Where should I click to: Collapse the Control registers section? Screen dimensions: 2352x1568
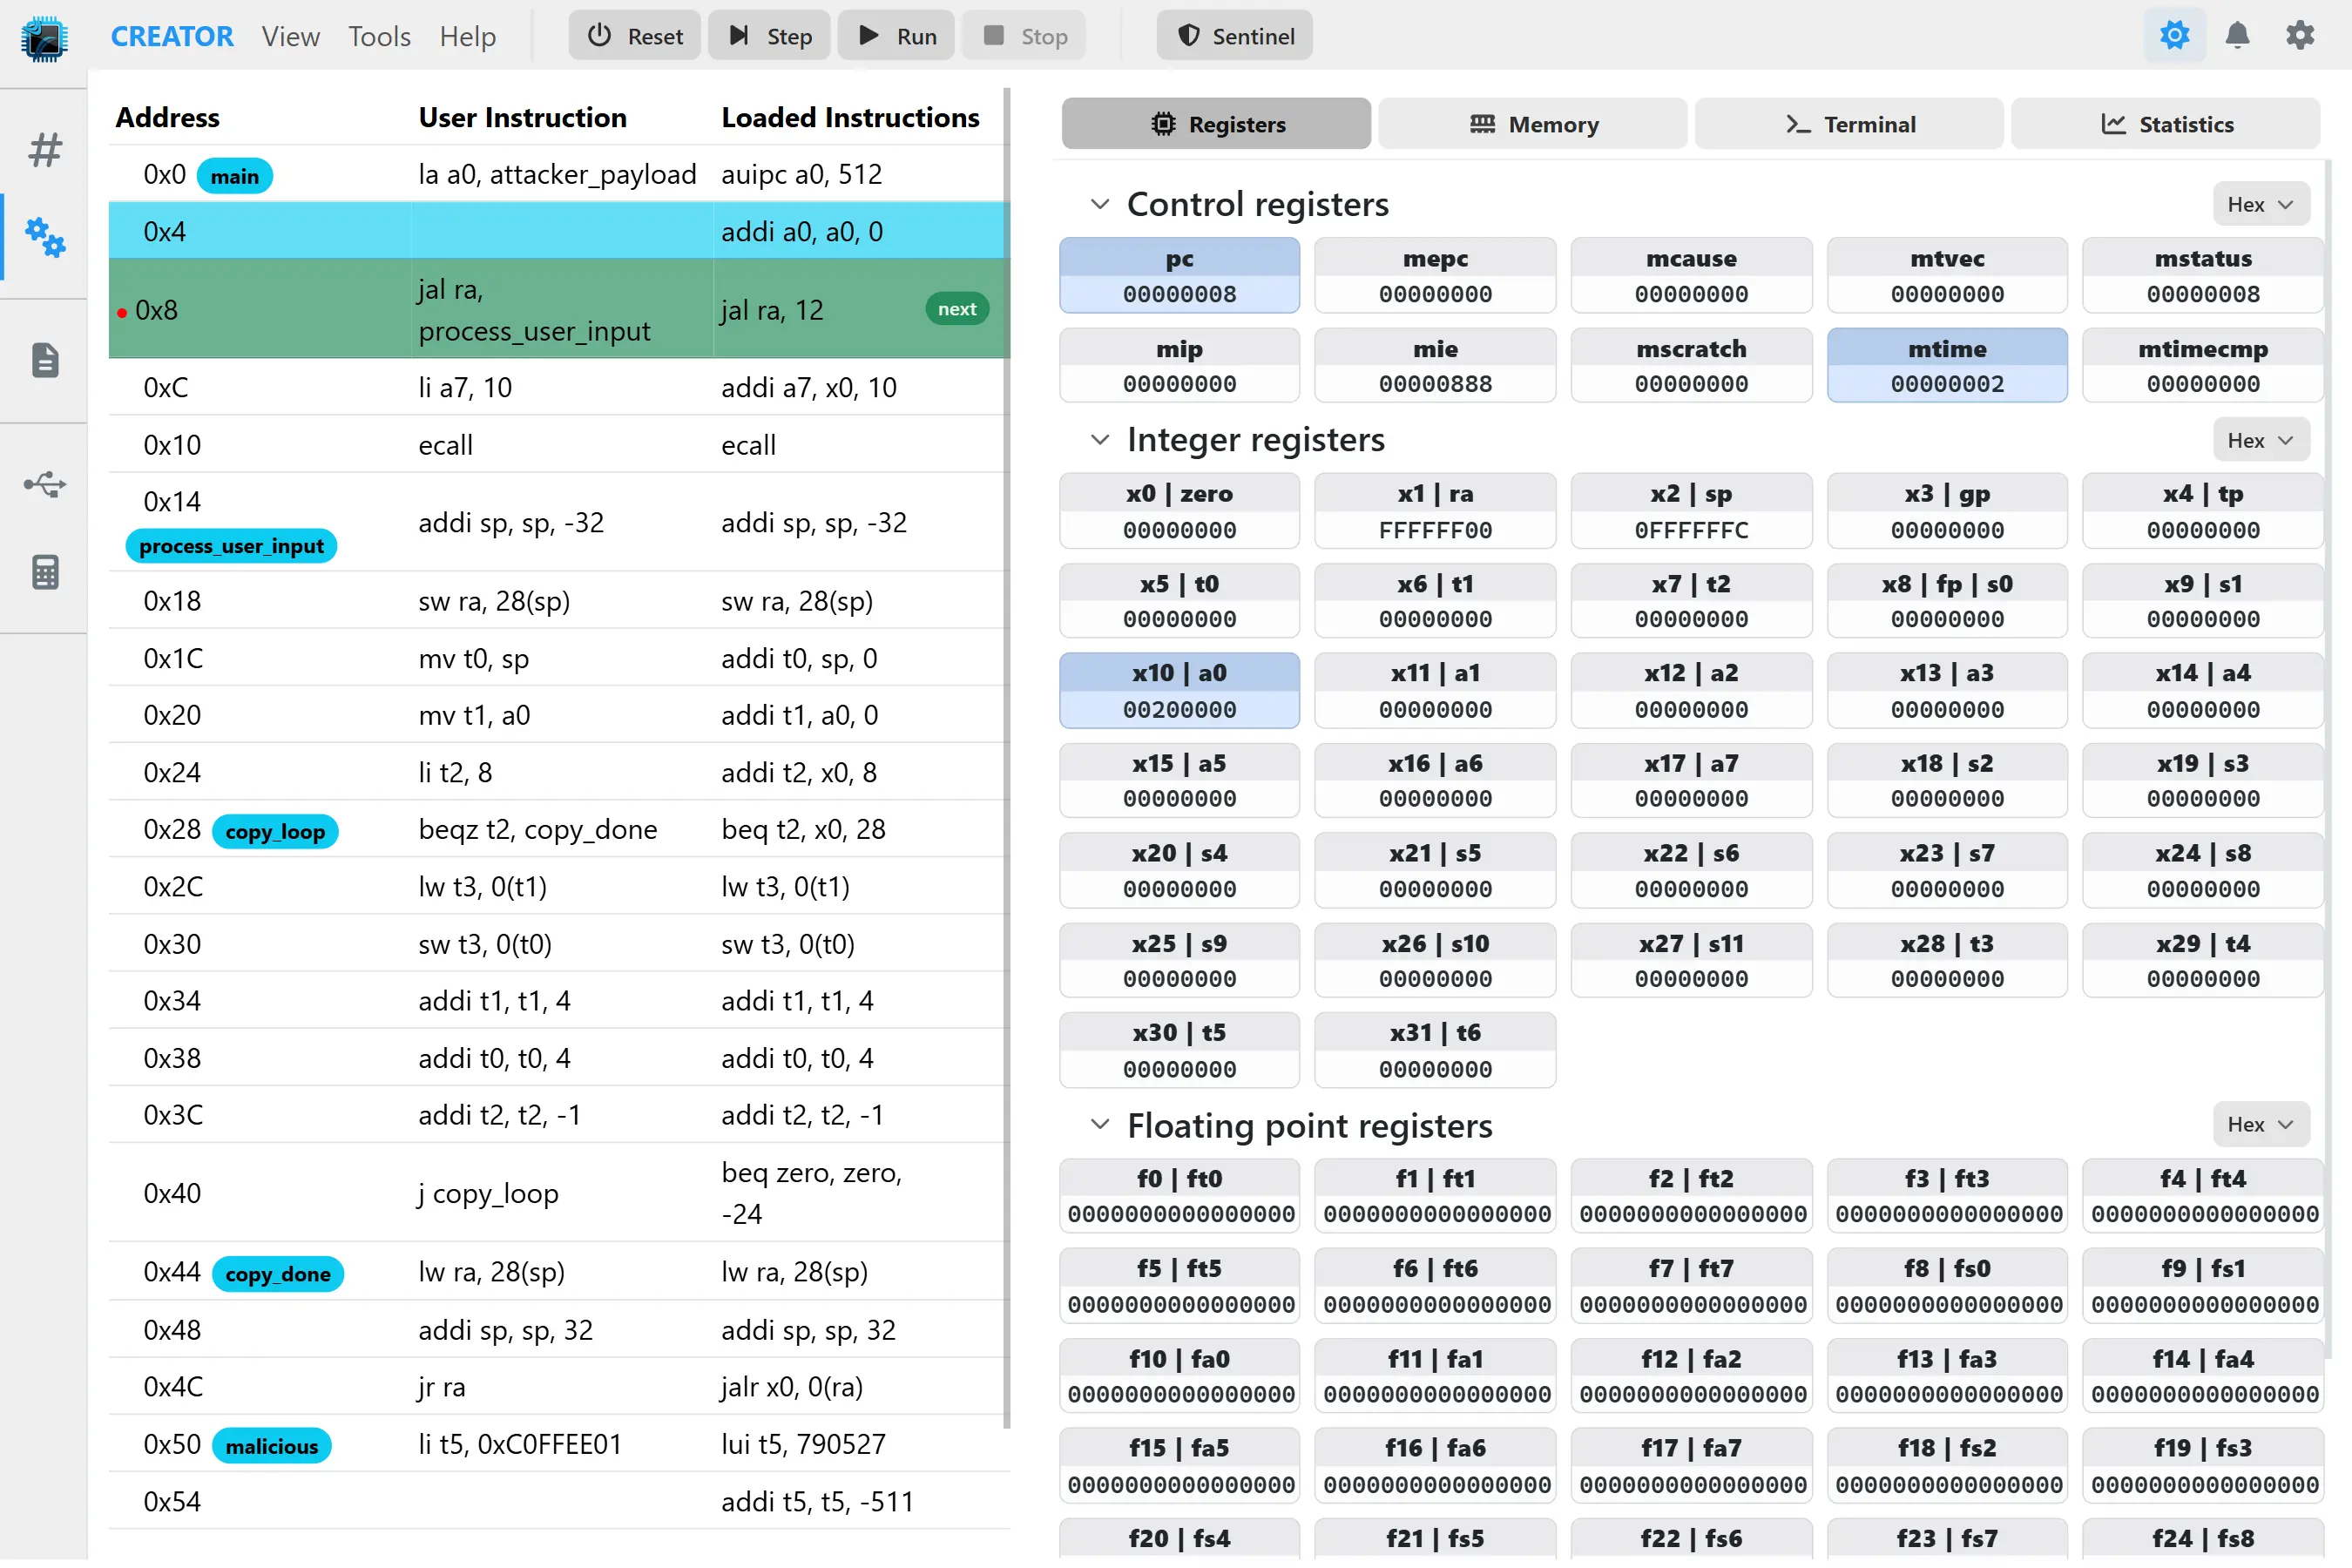(1100, 204)
